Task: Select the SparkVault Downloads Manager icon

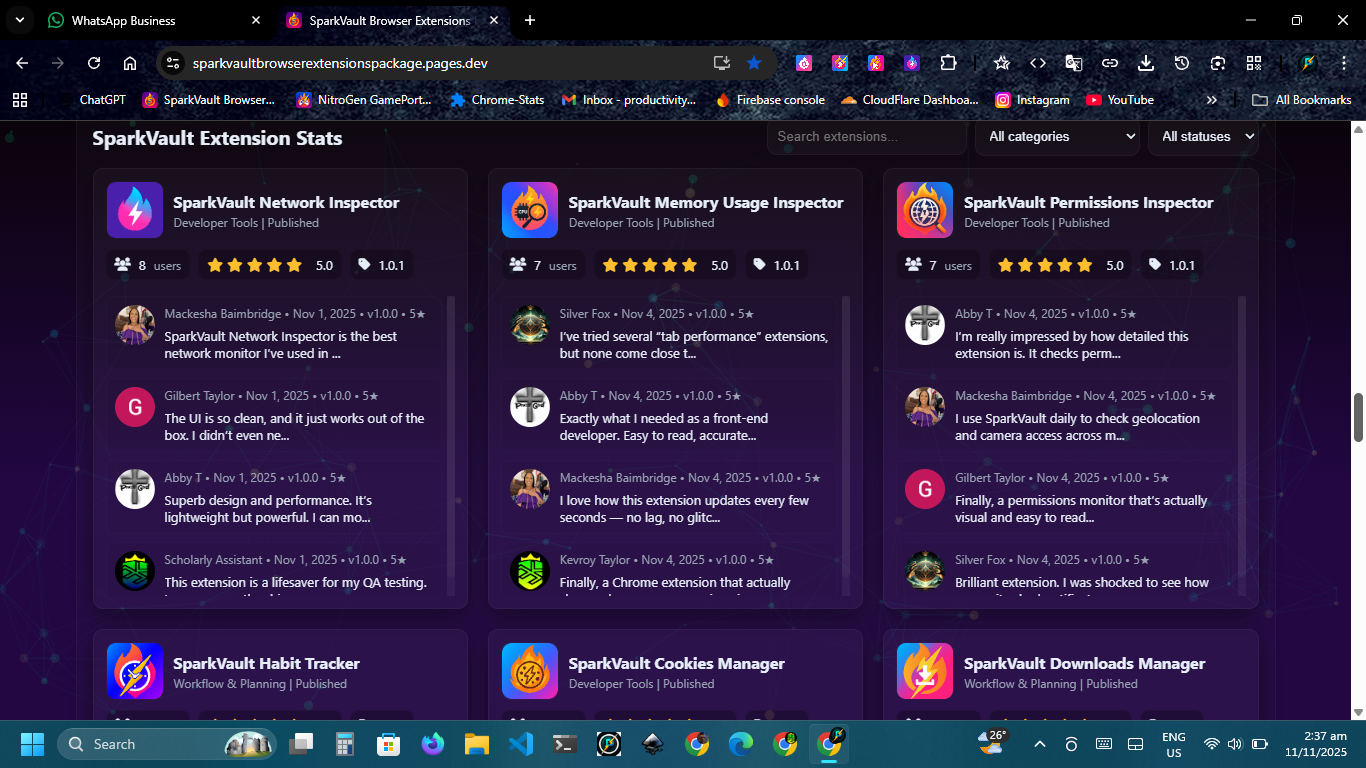Action: [924, 671]
